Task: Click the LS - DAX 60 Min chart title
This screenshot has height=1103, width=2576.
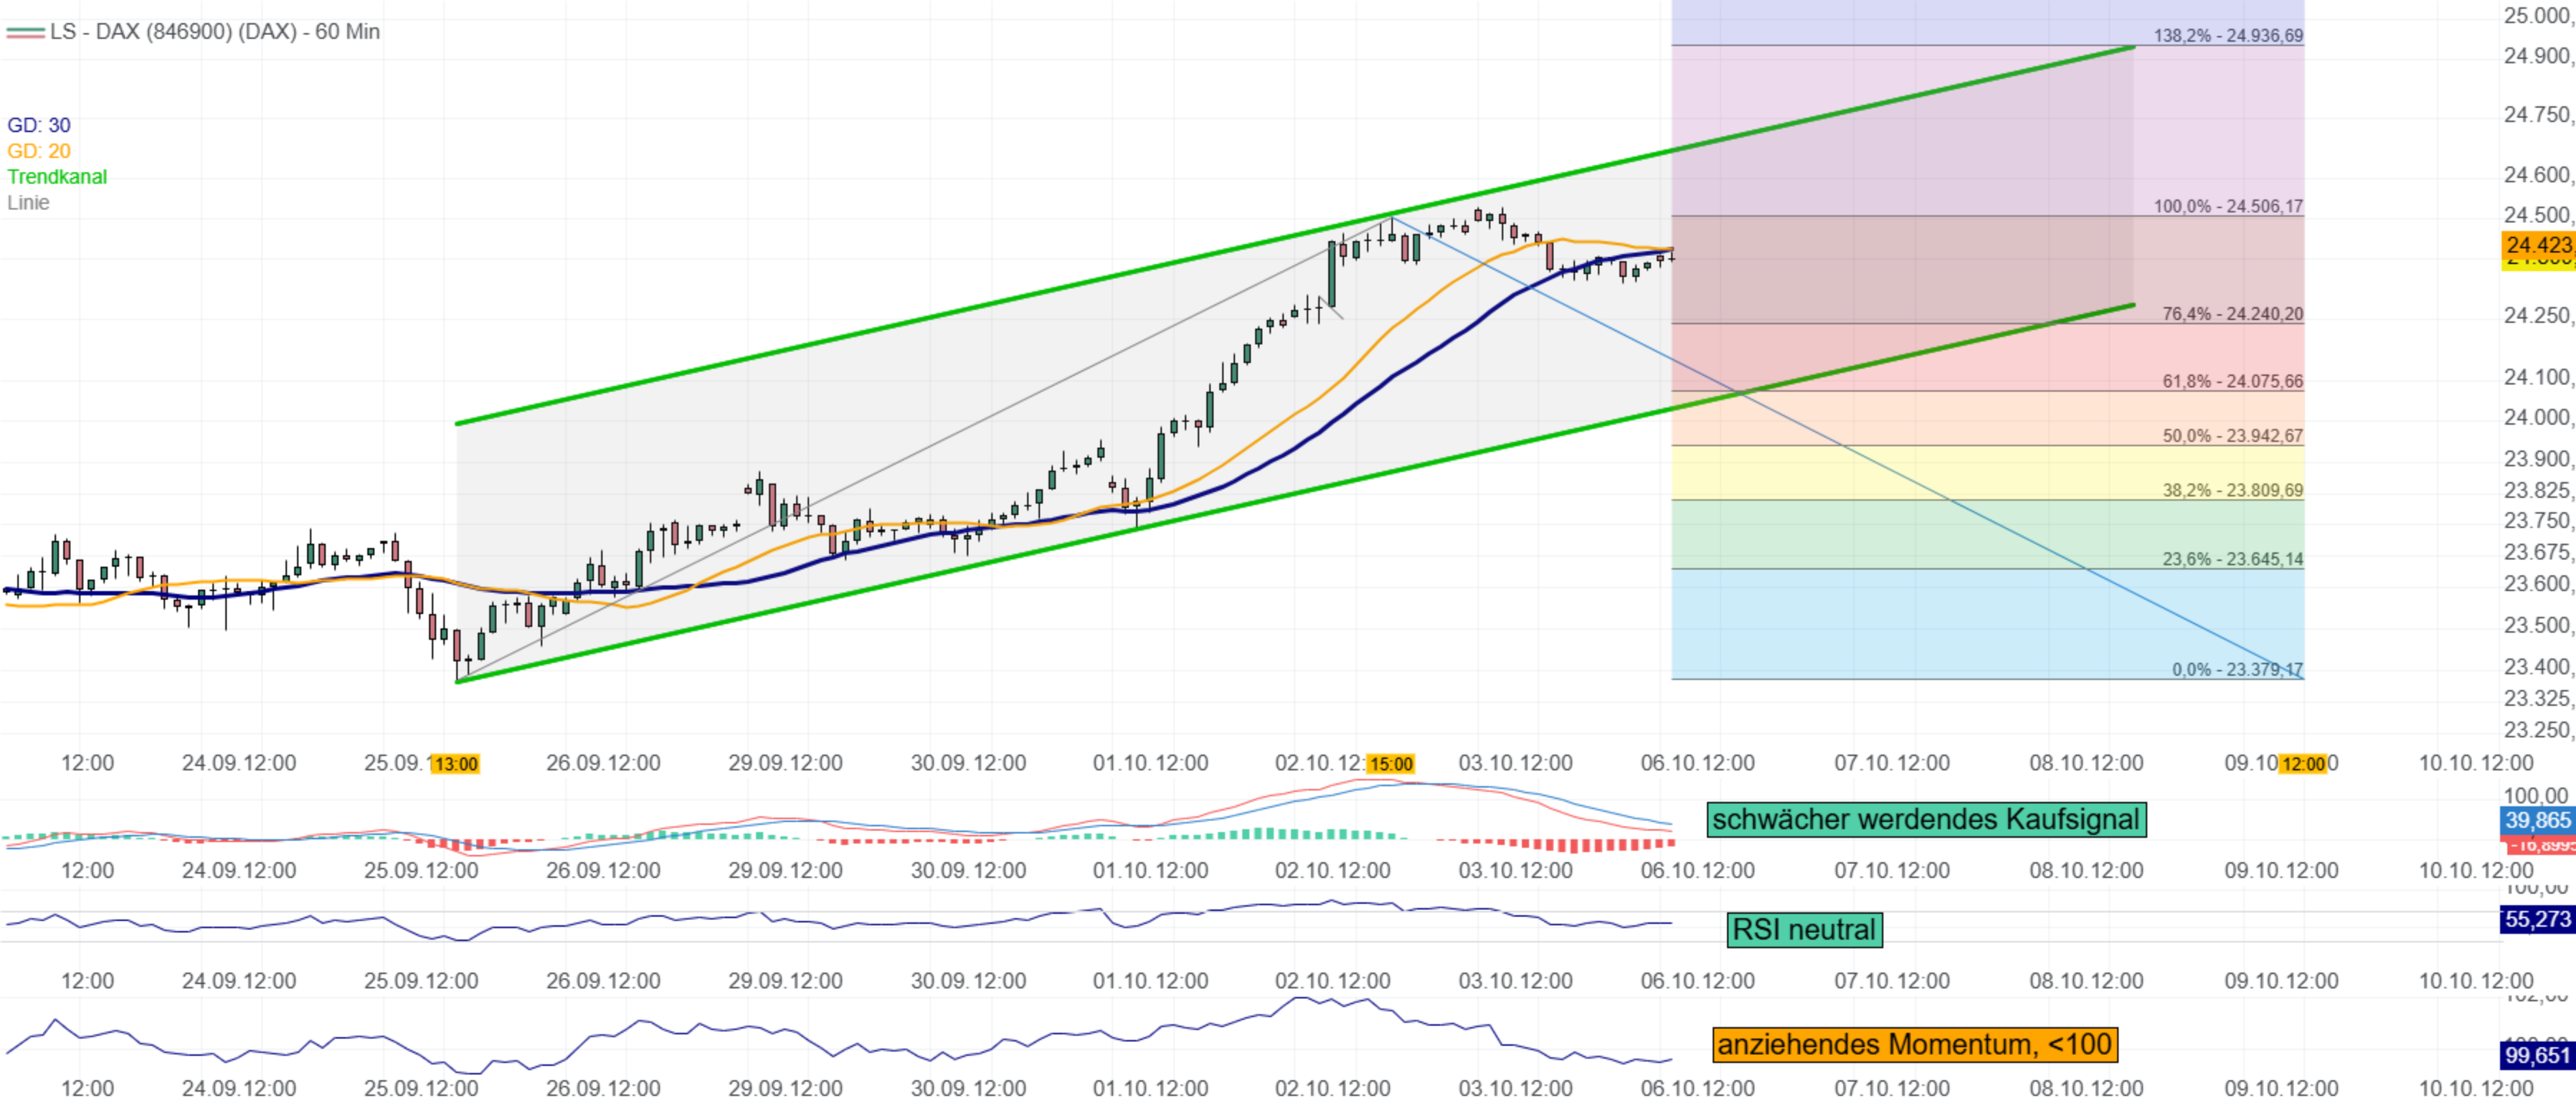Action: point(214,32)
